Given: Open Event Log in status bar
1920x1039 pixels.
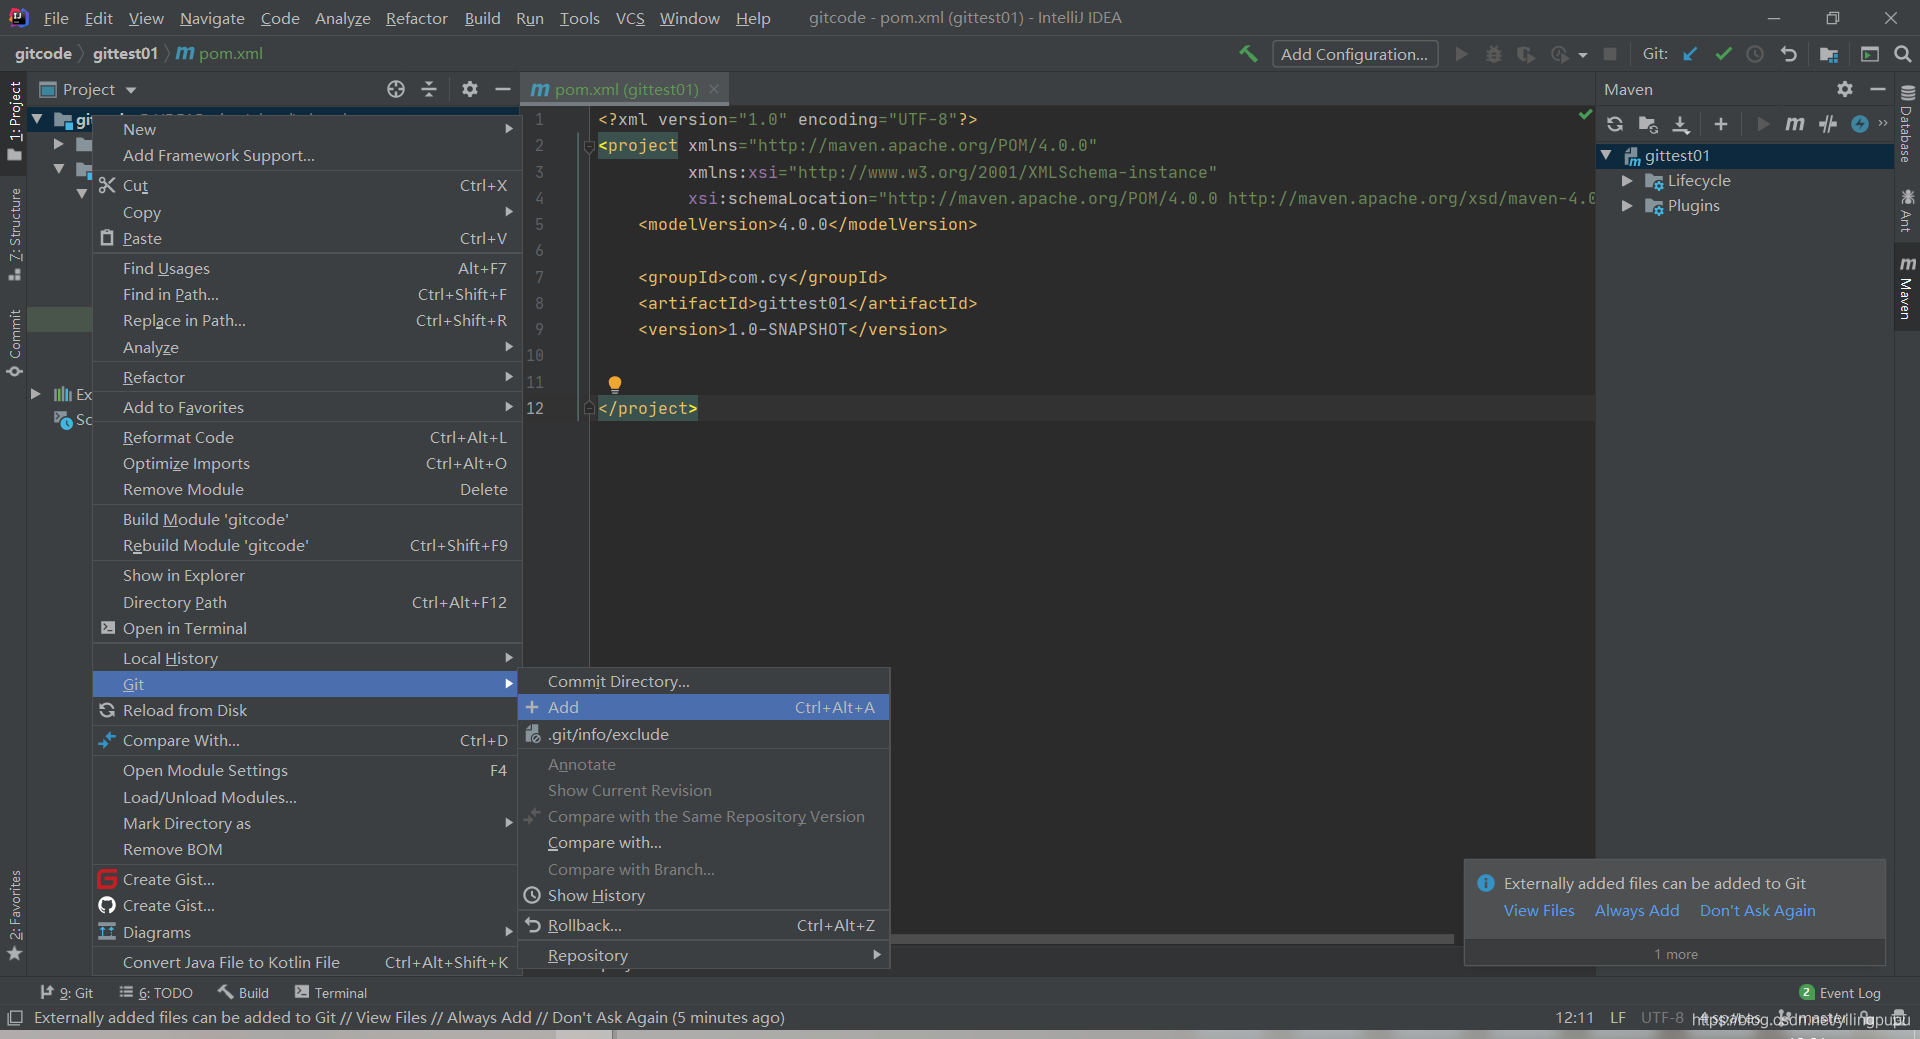Looking at the screenshot, I should coord(1840,993).
